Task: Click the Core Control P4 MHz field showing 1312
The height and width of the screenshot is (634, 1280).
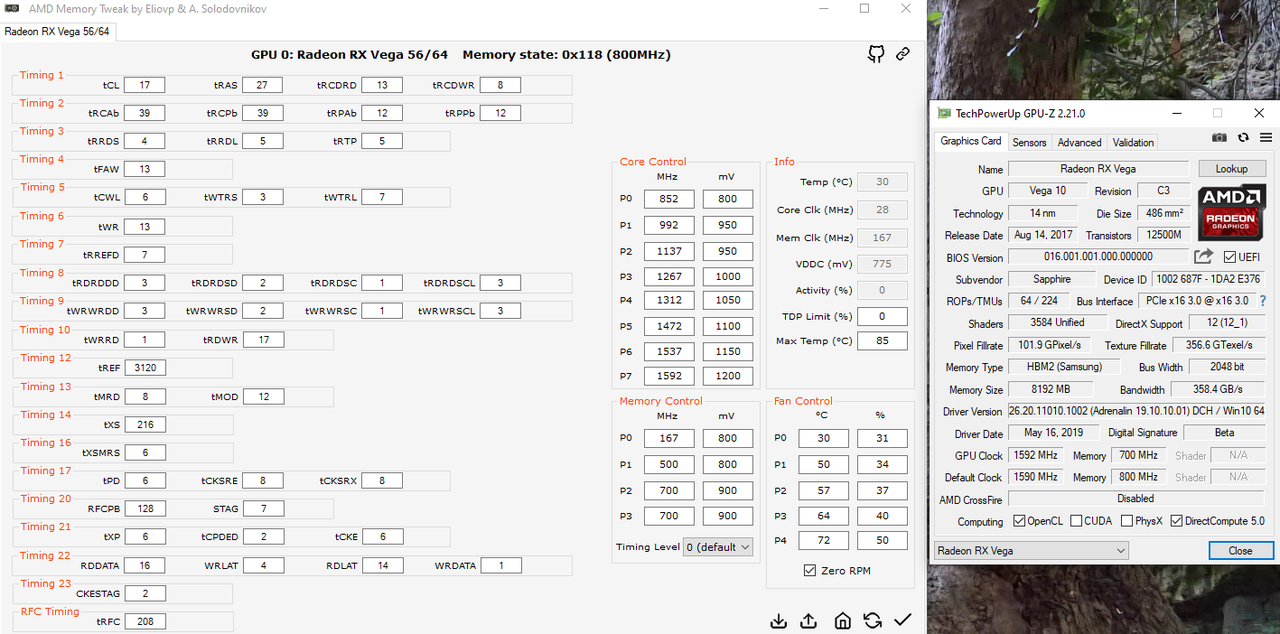Action: pyautogui.click(x=669, y=300)
